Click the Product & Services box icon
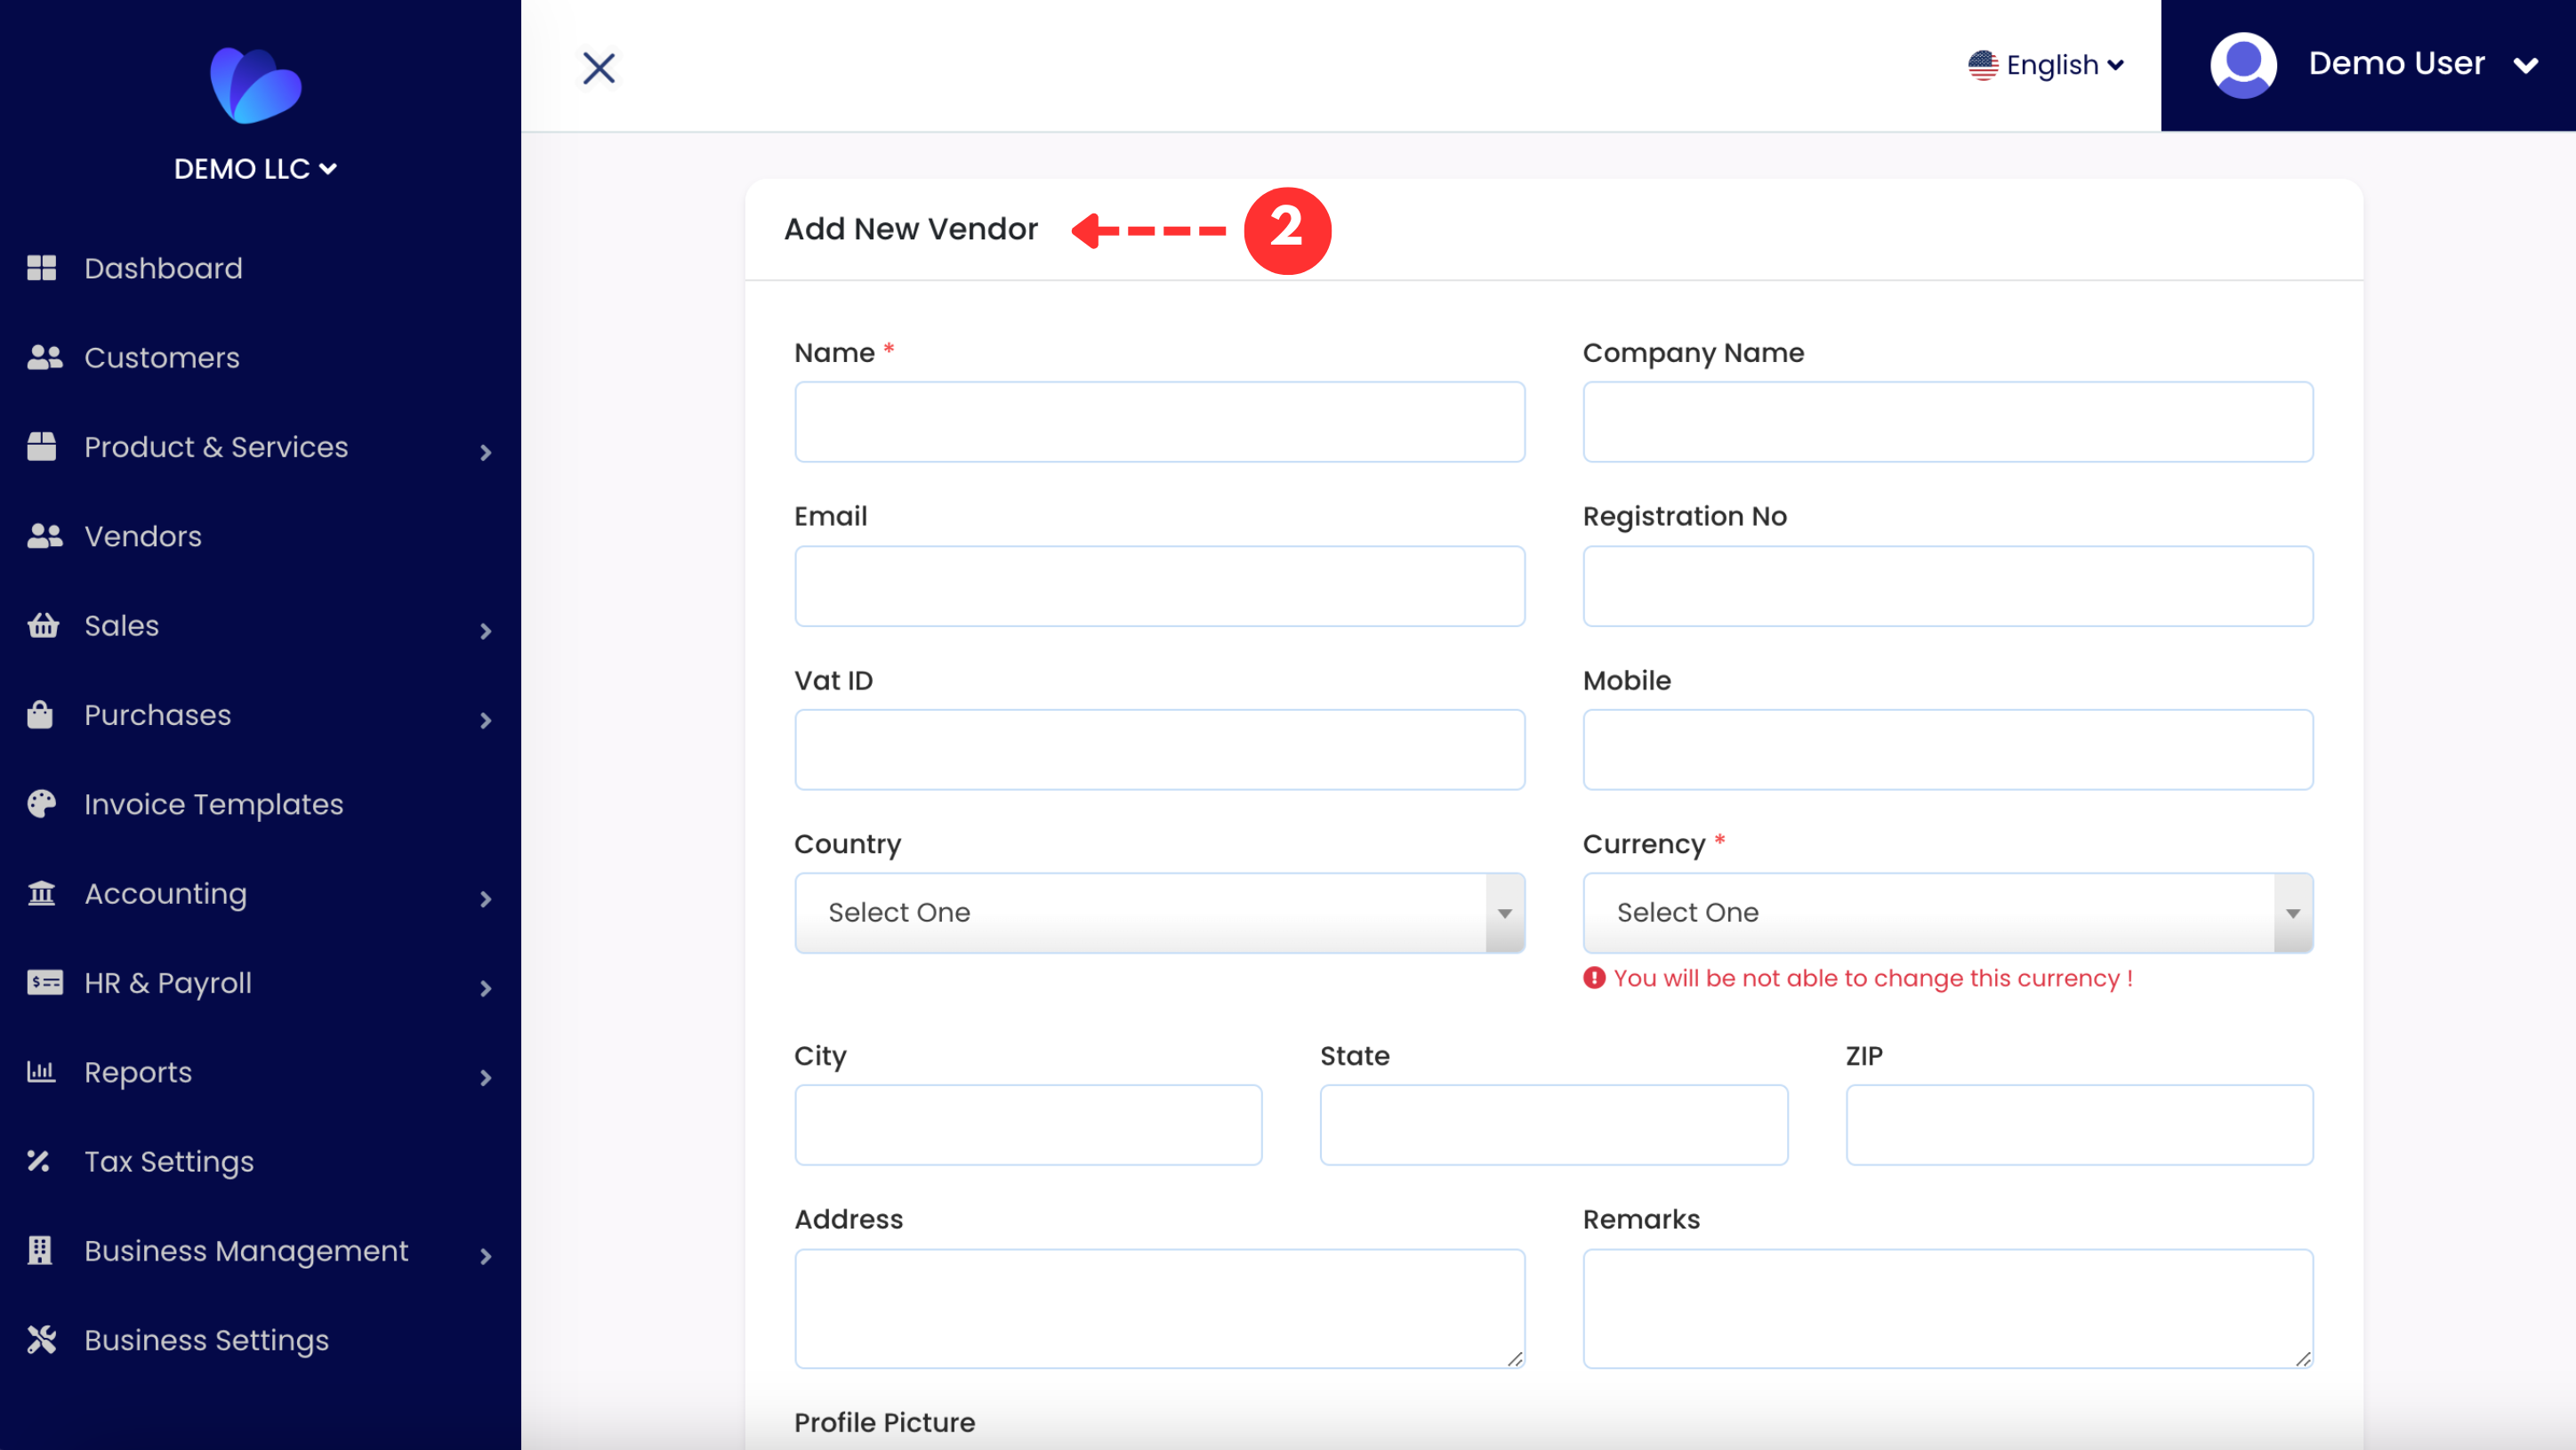 42,446
